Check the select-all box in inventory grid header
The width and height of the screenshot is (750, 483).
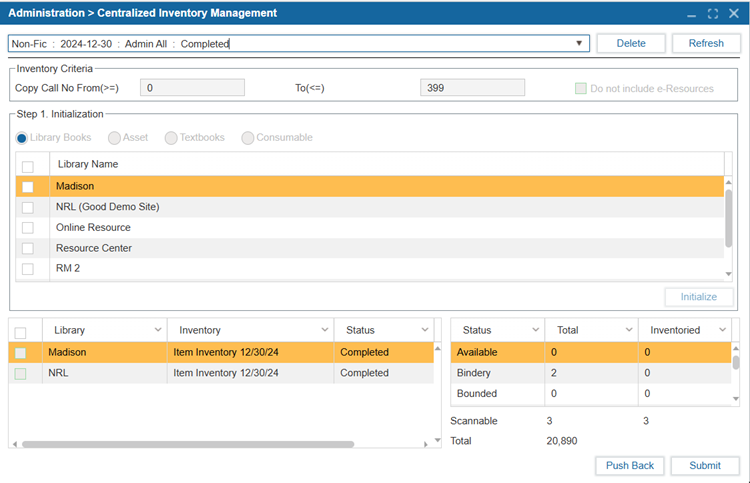pyautogui.click(x=20, y=332)
